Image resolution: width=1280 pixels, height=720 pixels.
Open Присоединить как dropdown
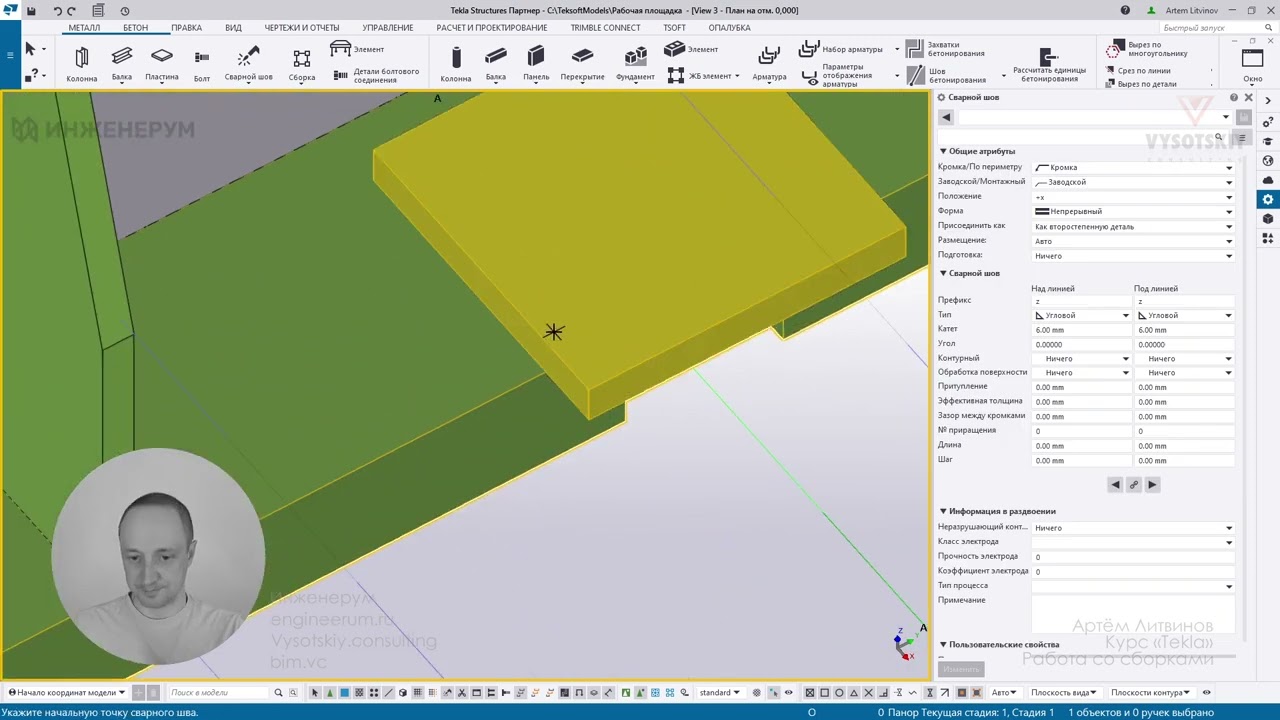(x=1134, y=227)
